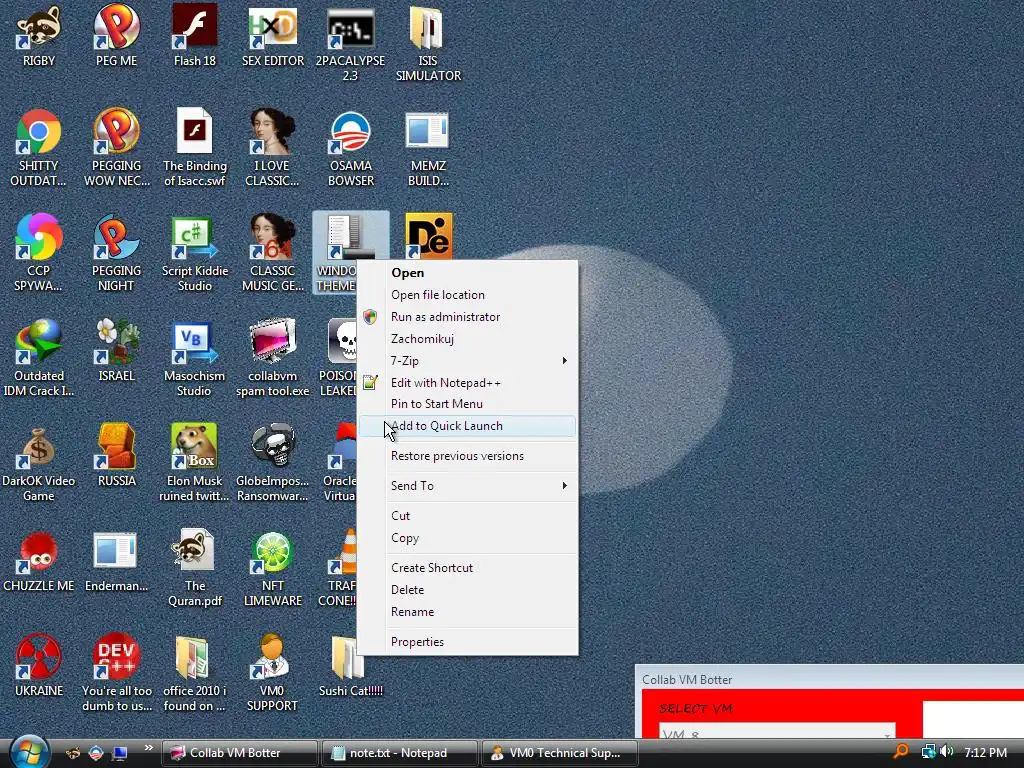The height and width of the screenshot is (768, 1024).
Task: Click the orange search tray icon
Action: 902,752
